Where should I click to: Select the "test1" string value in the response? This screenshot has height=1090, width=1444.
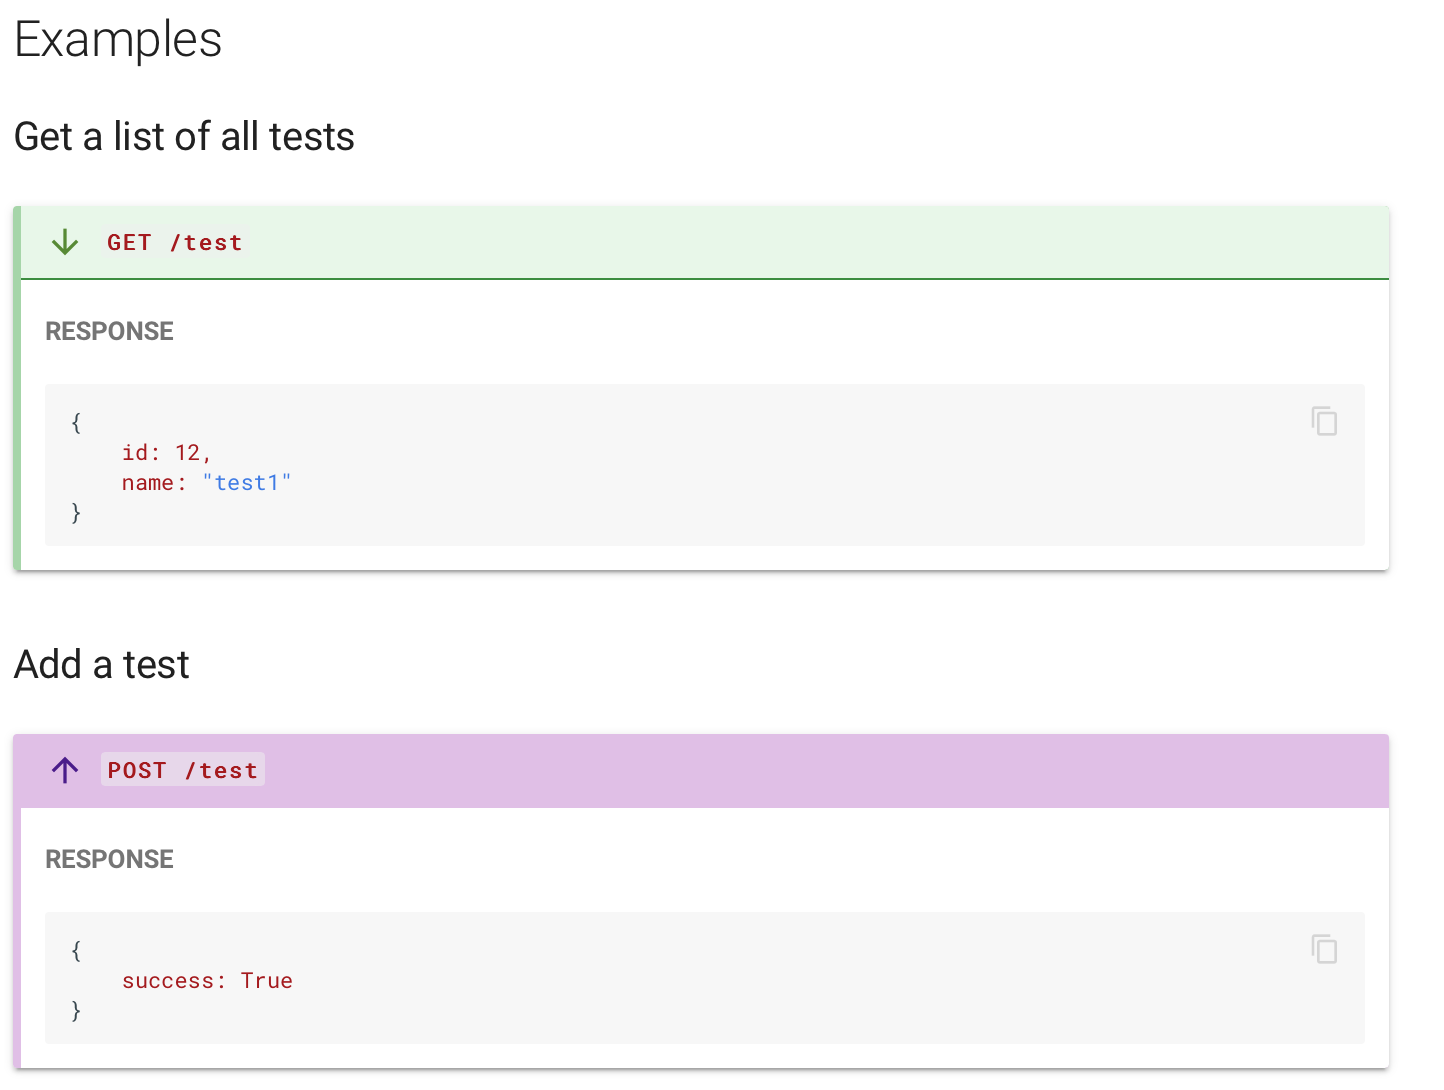click(247, 482)
